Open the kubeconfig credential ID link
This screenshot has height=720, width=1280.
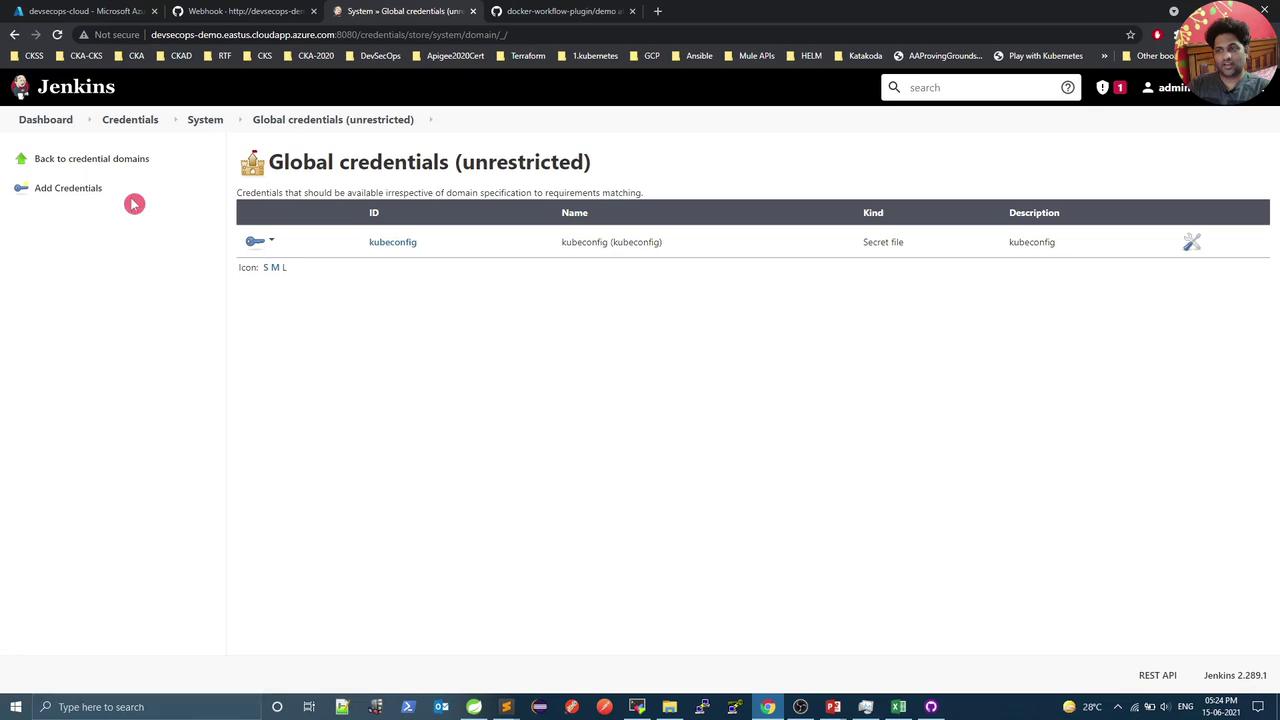point(393,242)
